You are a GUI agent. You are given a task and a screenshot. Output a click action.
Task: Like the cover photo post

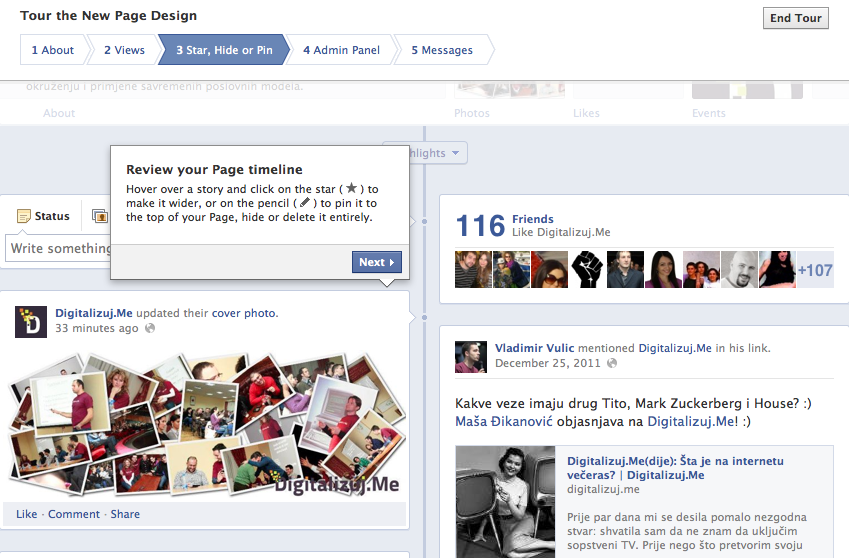coord(27,514)
